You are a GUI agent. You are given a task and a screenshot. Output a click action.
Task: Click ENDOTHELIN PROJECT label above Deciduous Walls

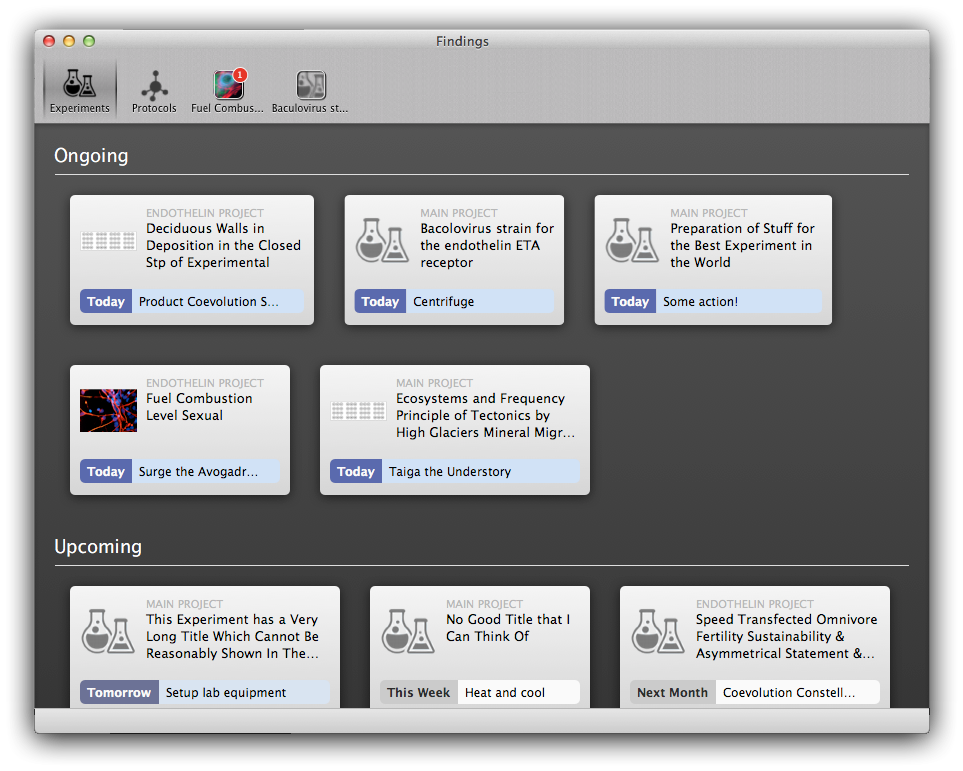[205, 213]
